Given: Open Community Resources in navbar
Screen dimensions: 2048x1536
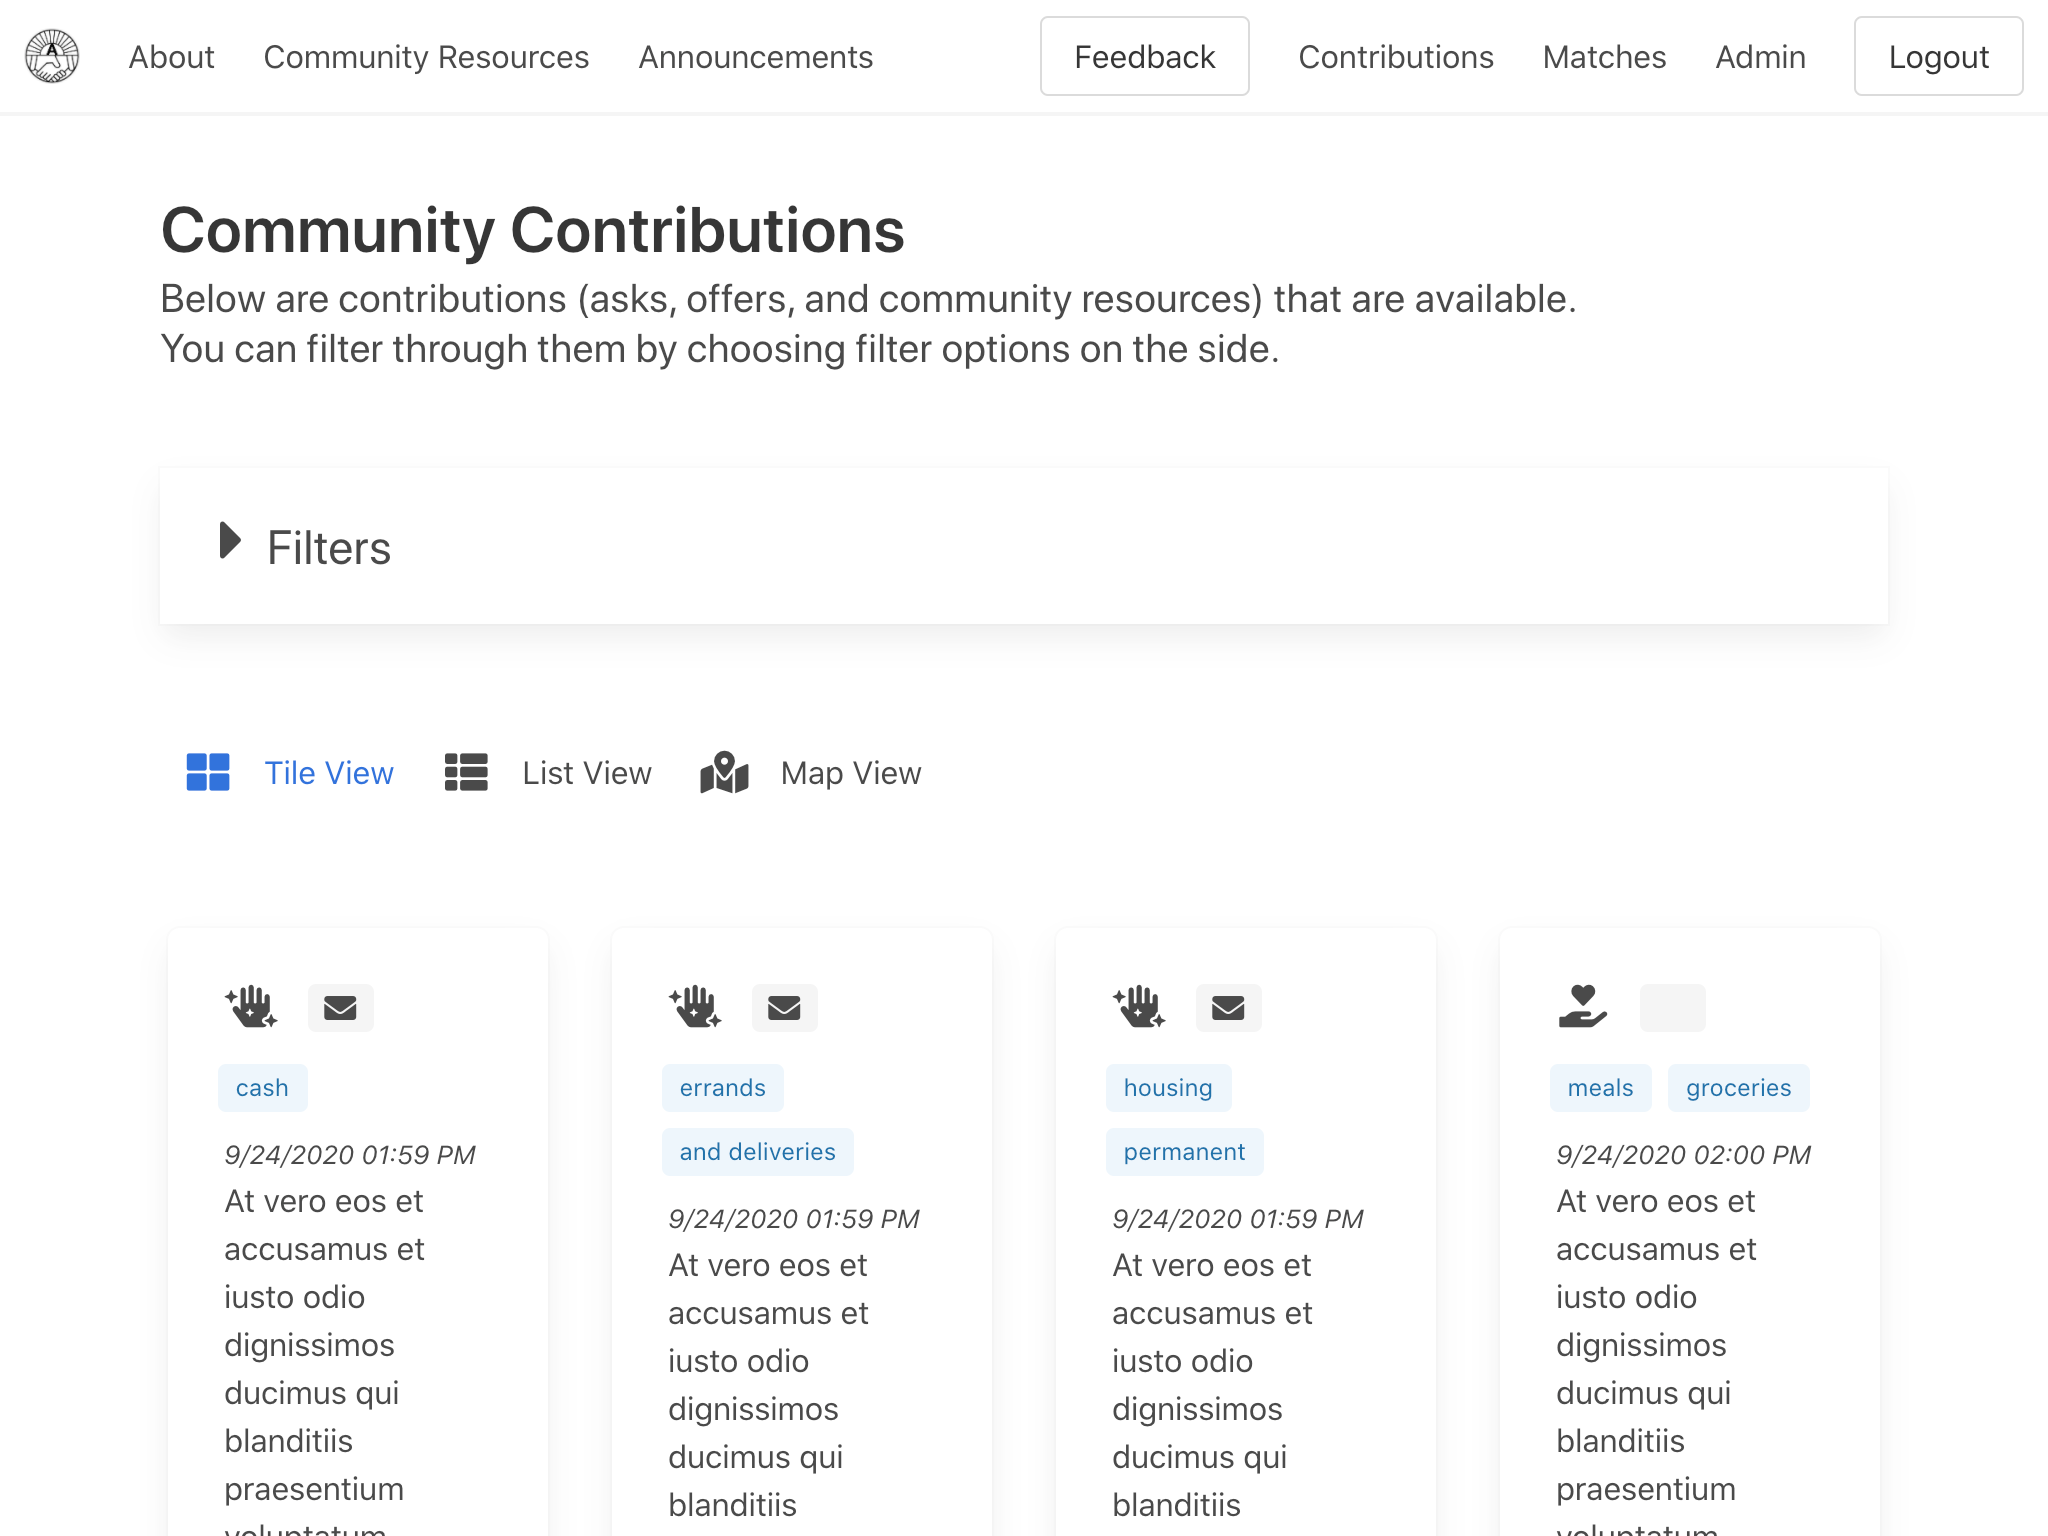Looking at the screenshot, I should pyautogui.click(x=426, y=57).
